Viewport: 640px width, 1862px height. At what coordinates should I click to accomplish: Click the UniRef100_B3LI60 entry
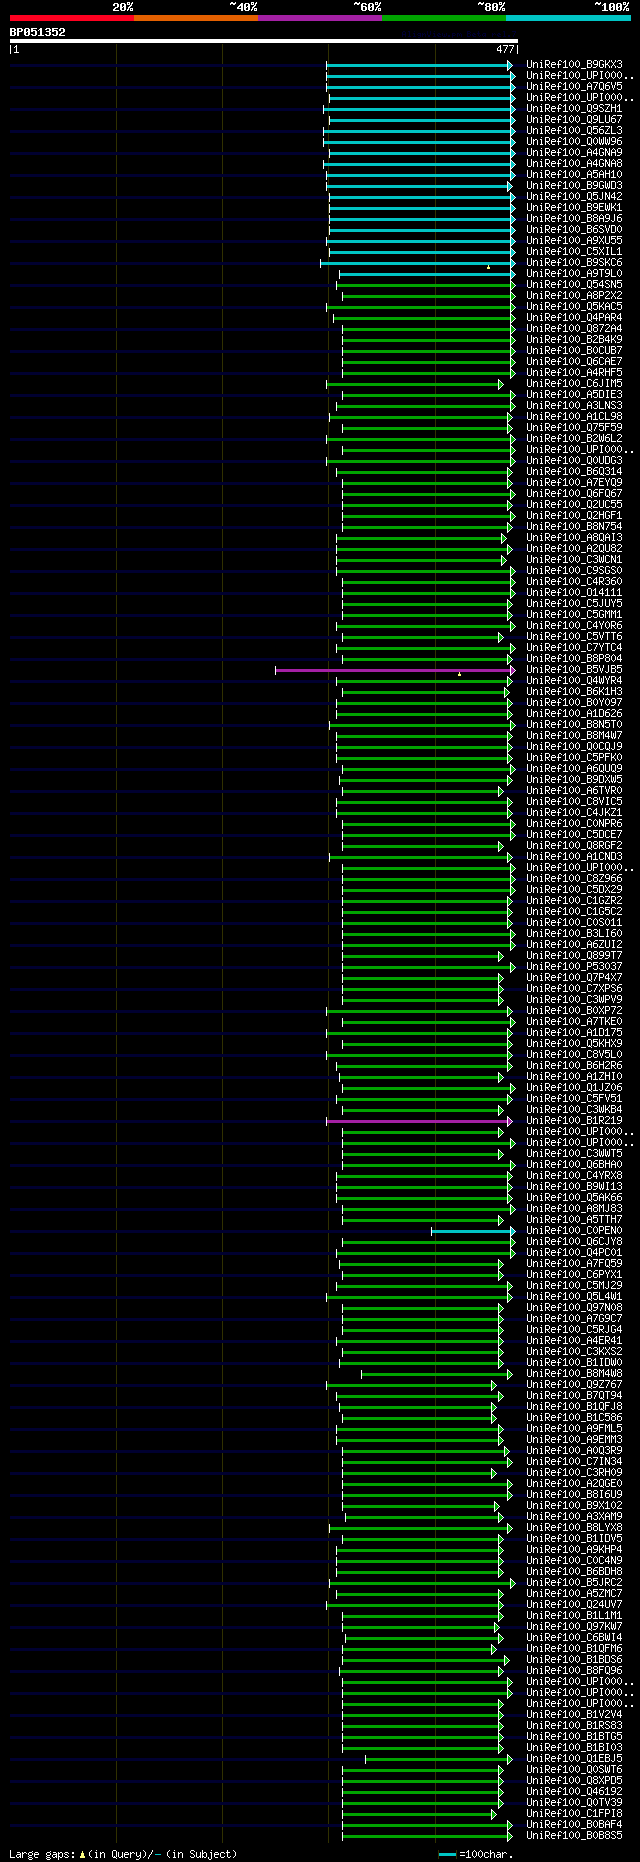(574, 934)
